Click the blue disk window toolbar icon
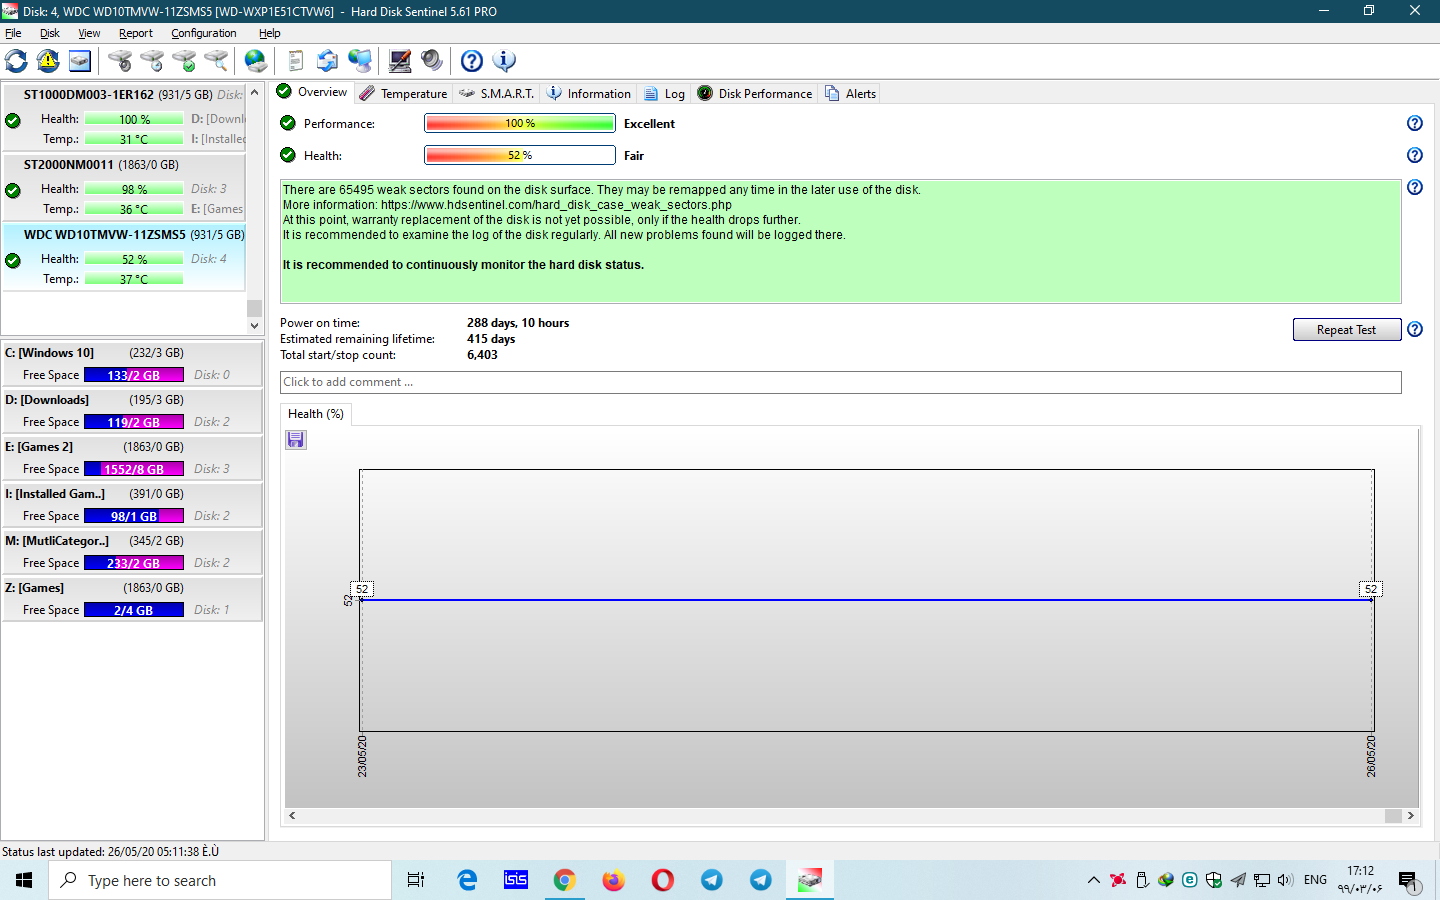The image size is (1440, 900). point(80,61)
